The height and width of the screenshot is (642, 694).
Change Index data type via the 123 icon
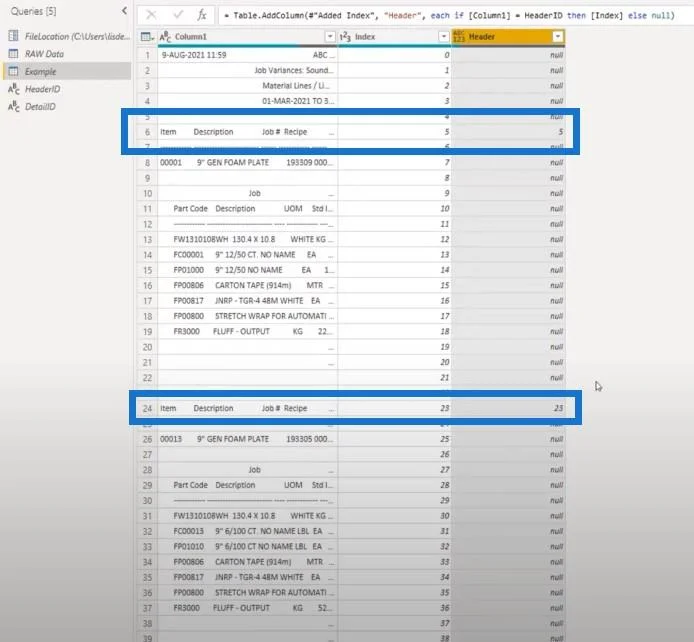tap(345, 37)
